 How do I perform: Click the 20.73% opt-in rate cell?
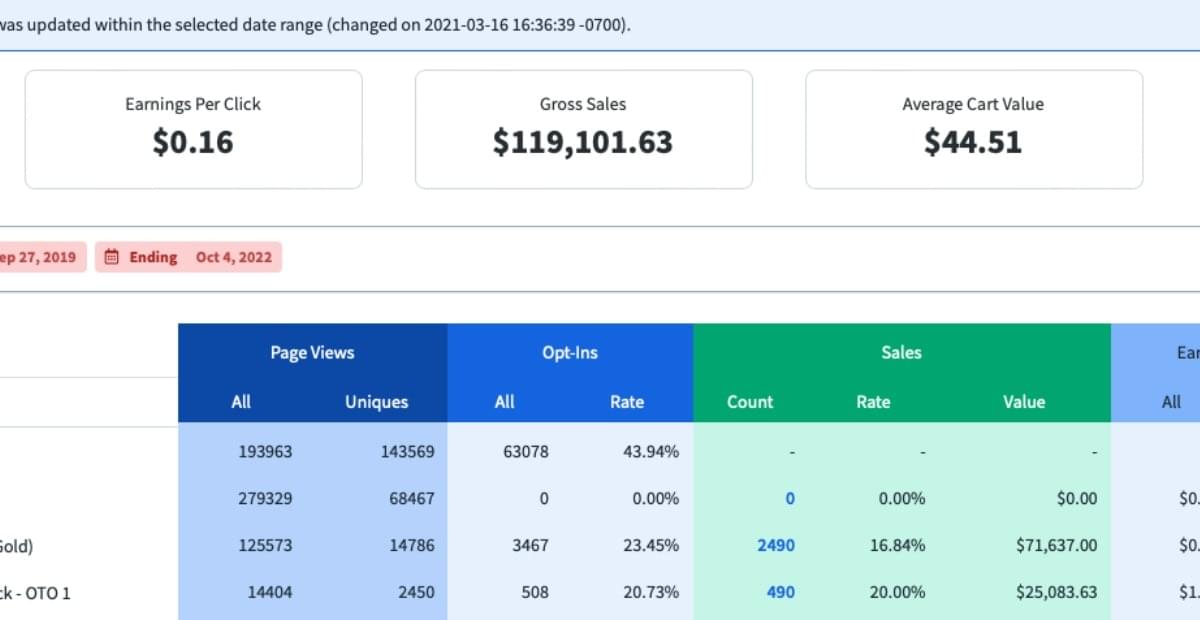point(651,592)
